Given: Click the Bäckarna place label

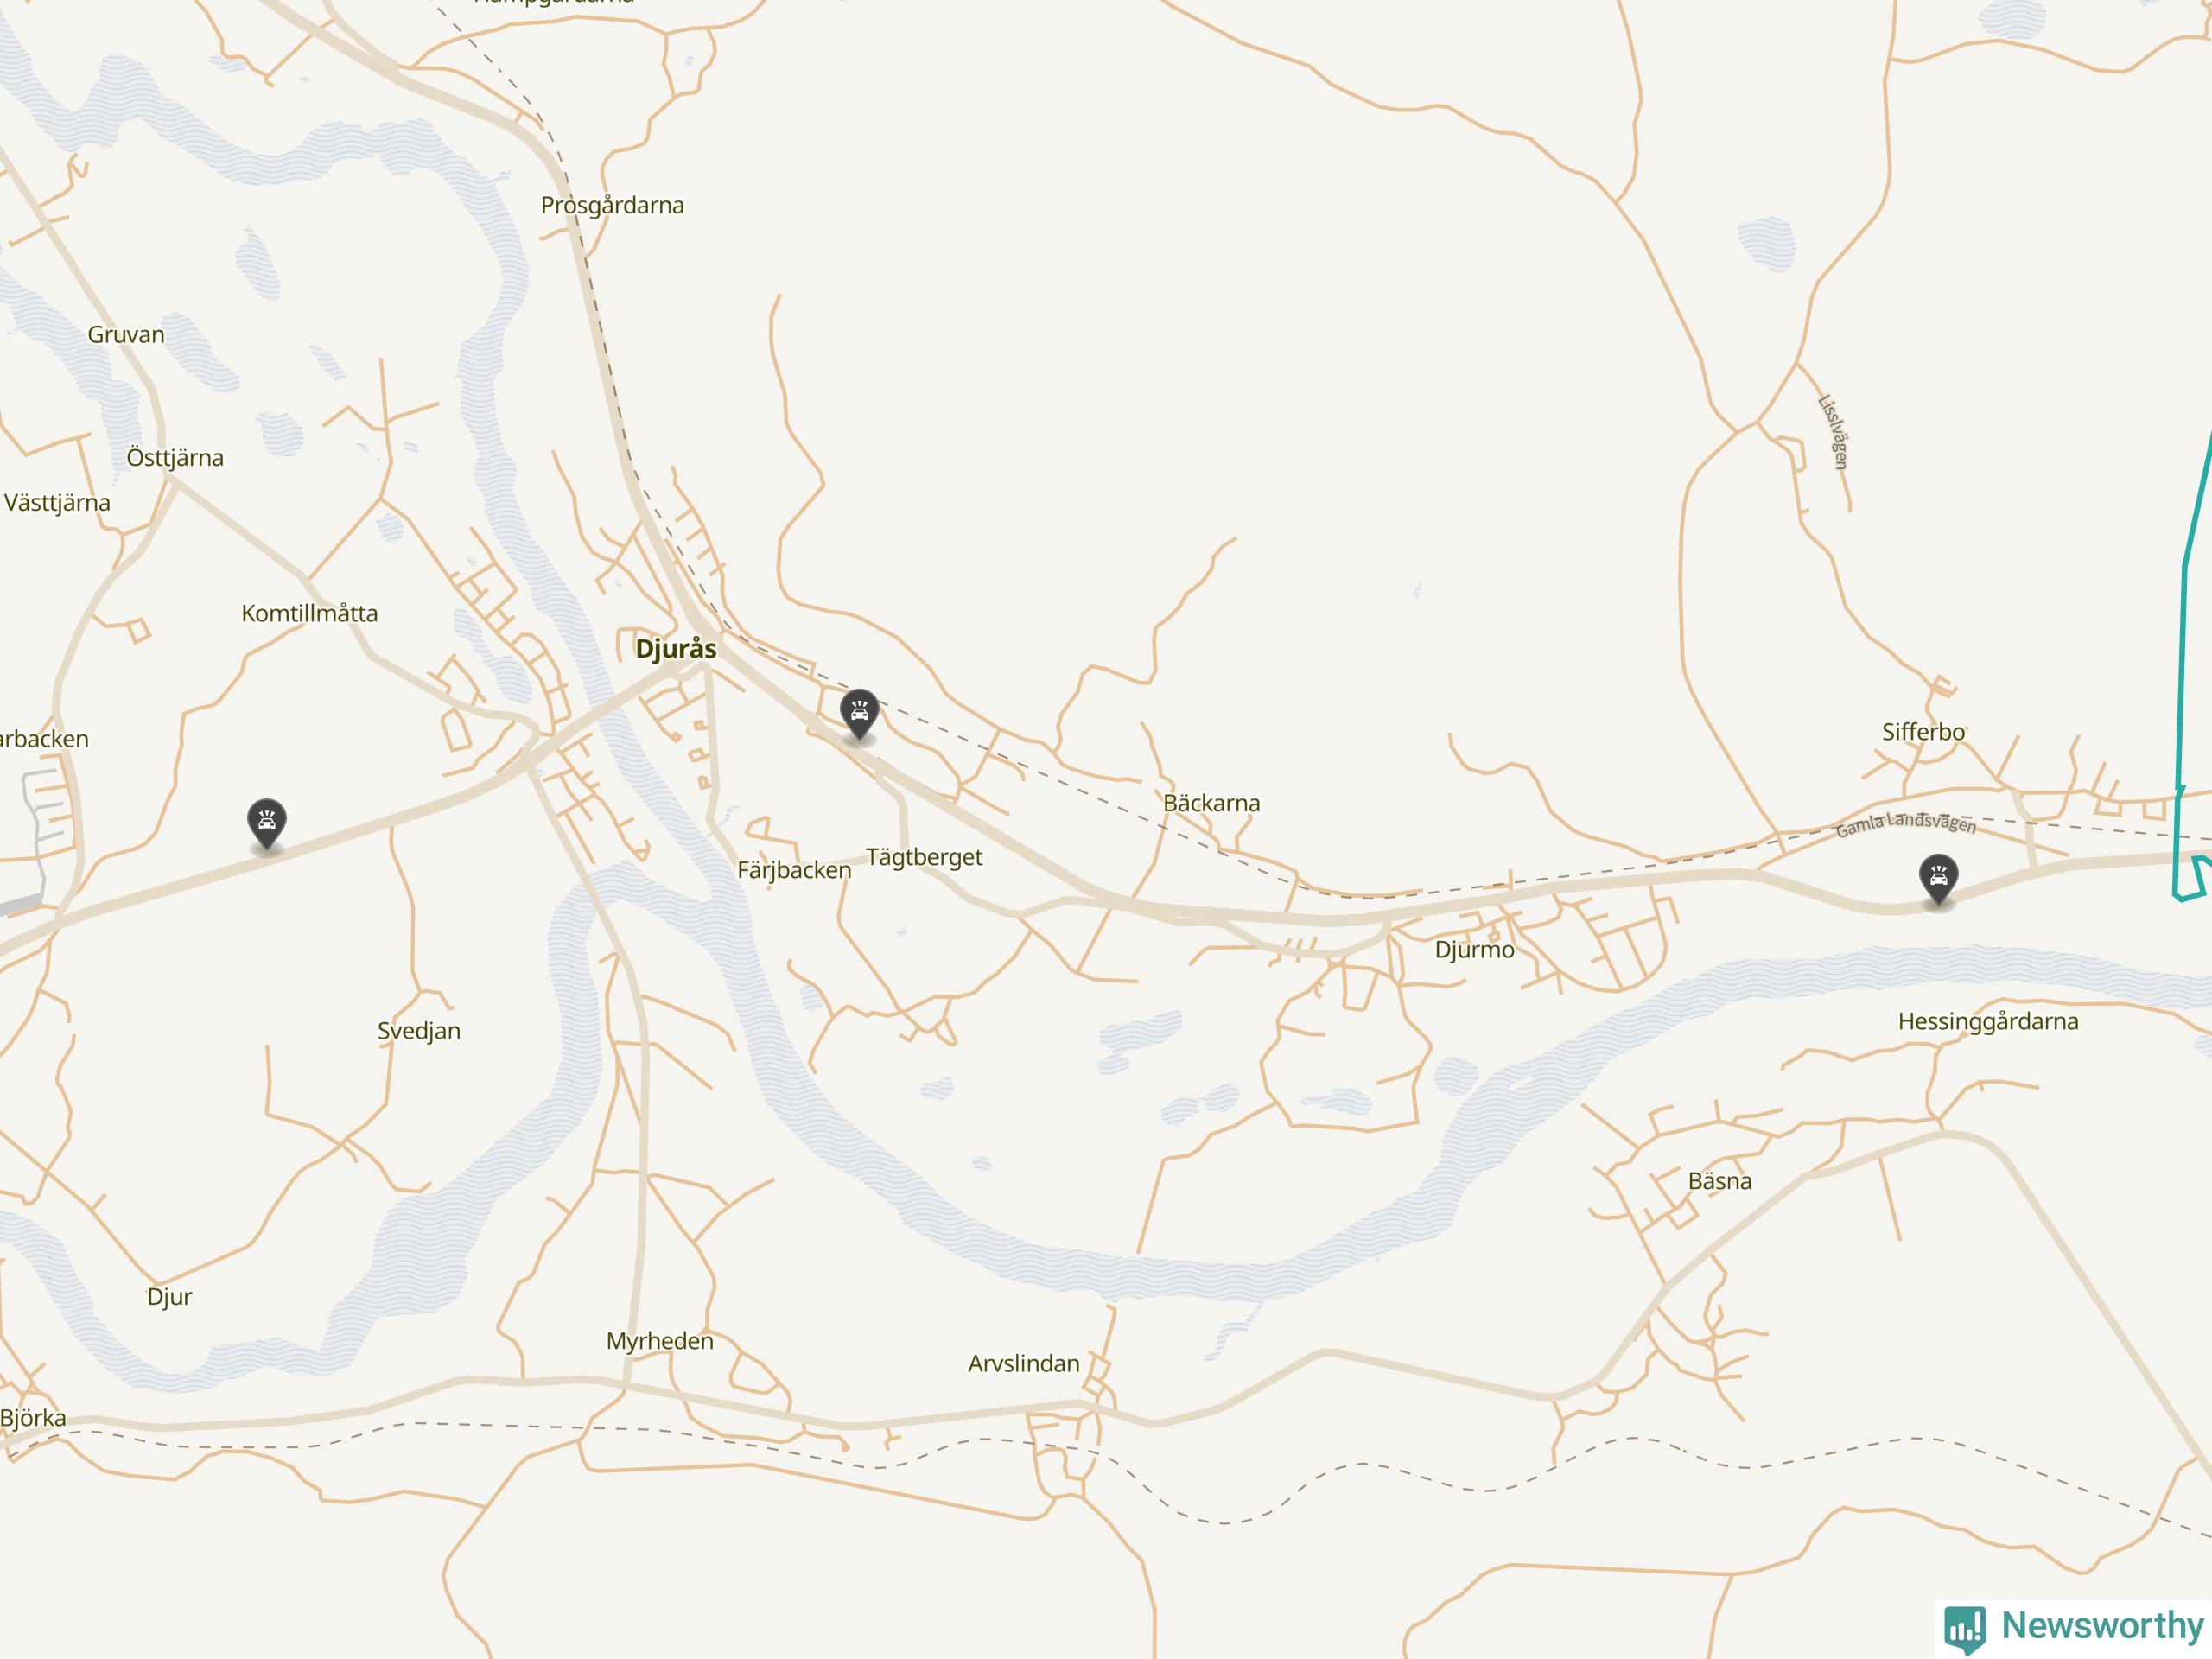Looking at the screenshot, I should [x=1211, y=803].
